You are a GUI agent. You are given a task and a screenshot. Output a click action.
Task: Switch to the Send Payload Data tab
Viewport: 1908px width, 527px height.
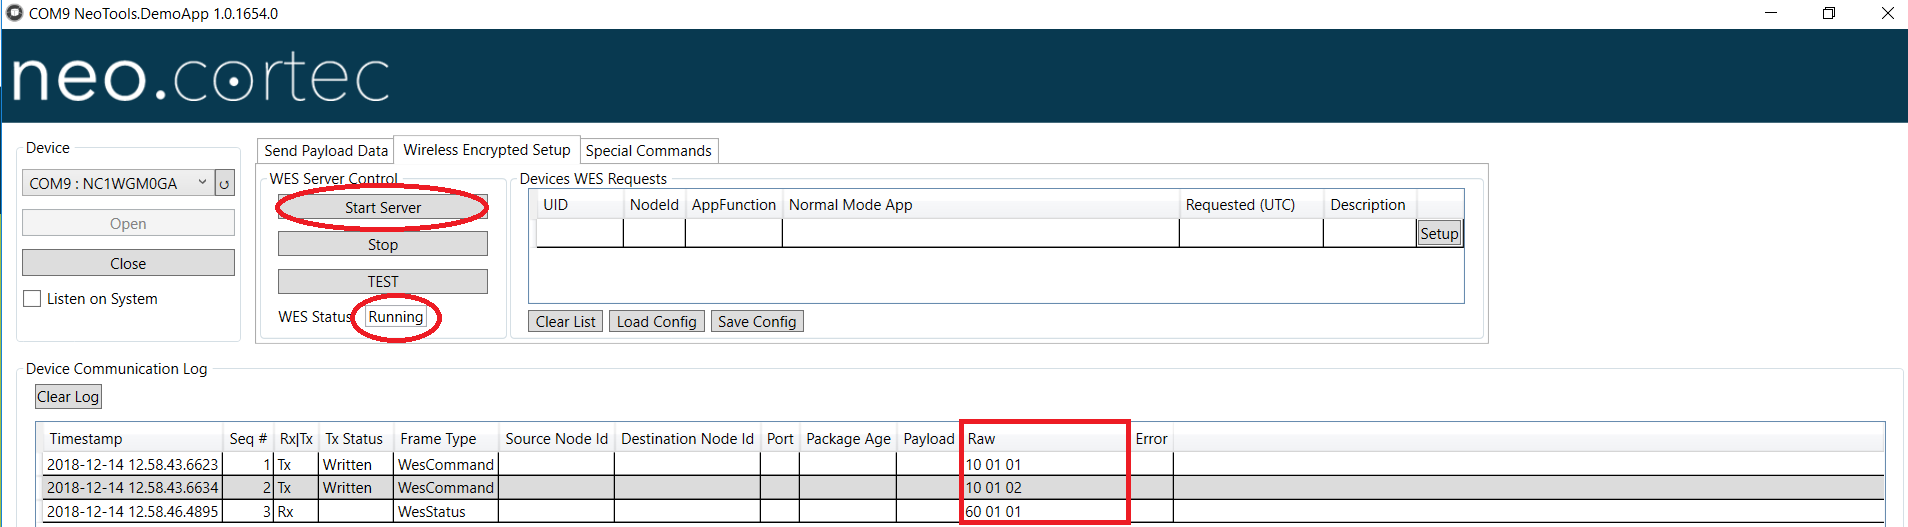pos(326,150)
